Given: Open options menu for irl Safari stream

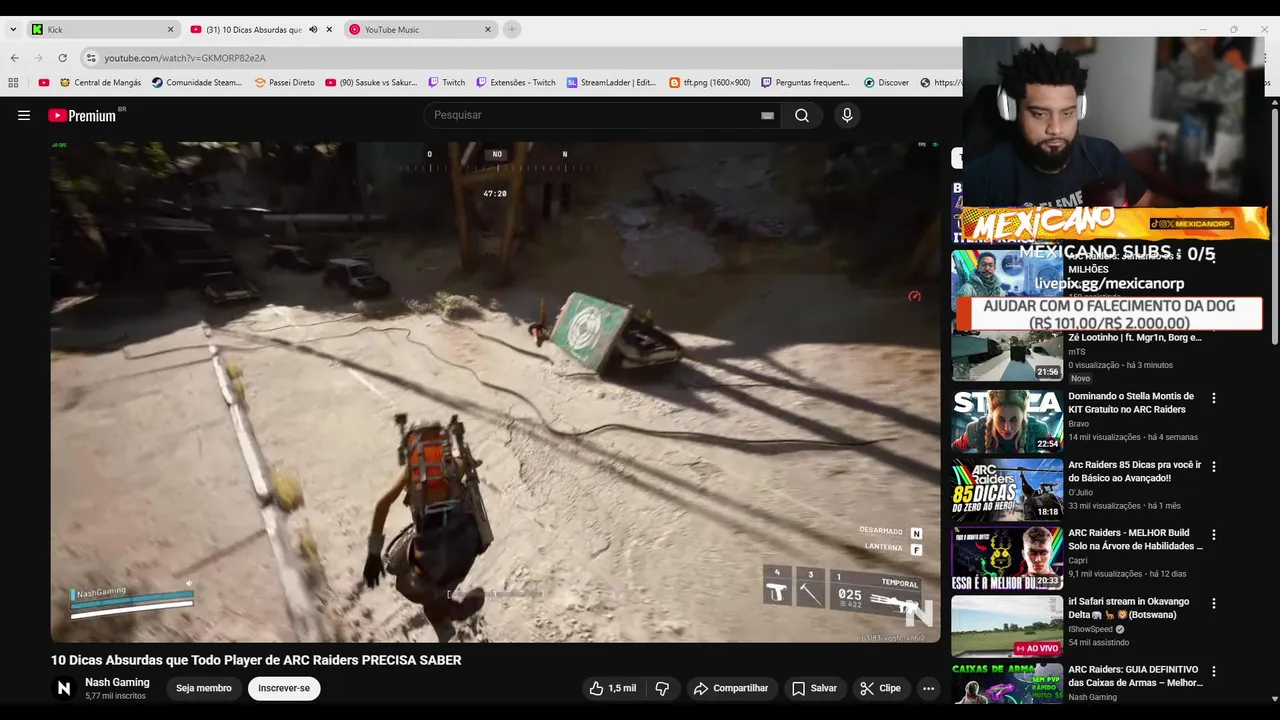Looking at the screenshot, I should coord(1214,603).
